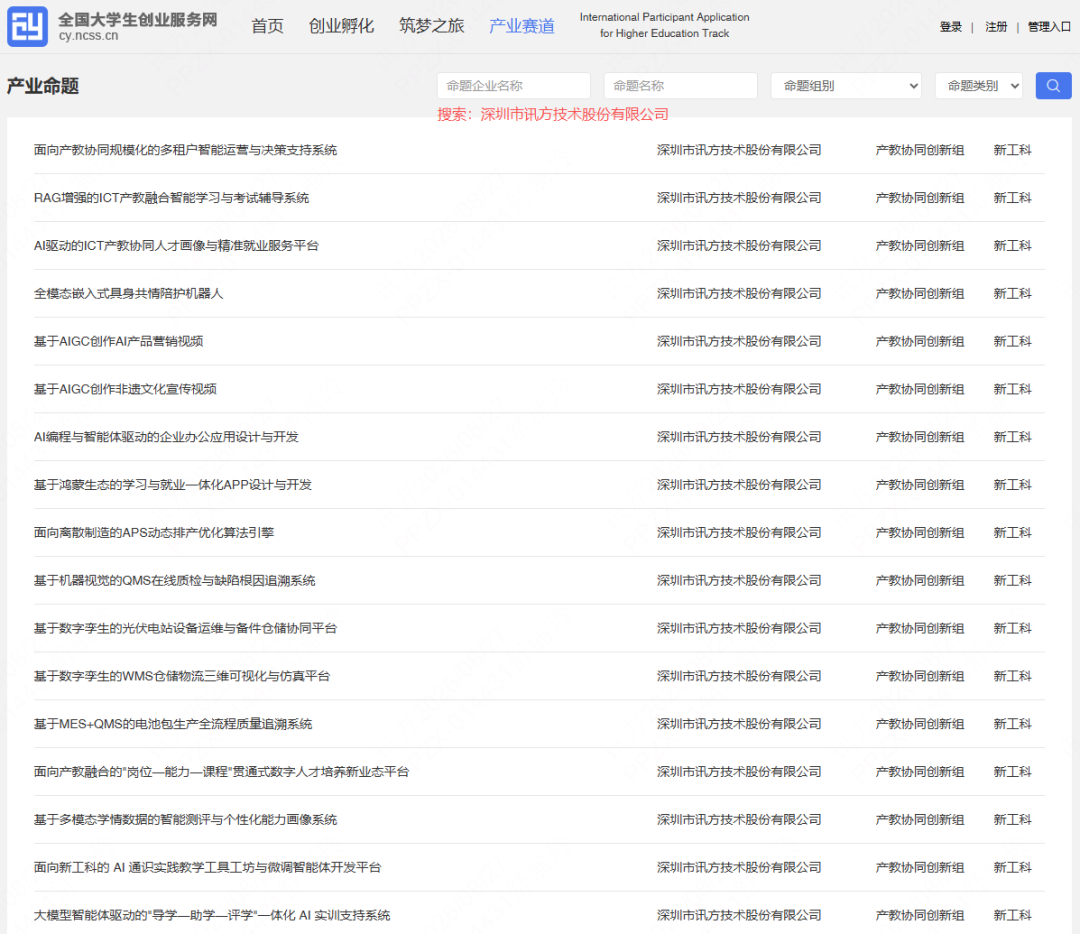Viewport: 1080px width, 934px height.
Task: Click the blue search magnifier button
Action: tap(1053, 85)
